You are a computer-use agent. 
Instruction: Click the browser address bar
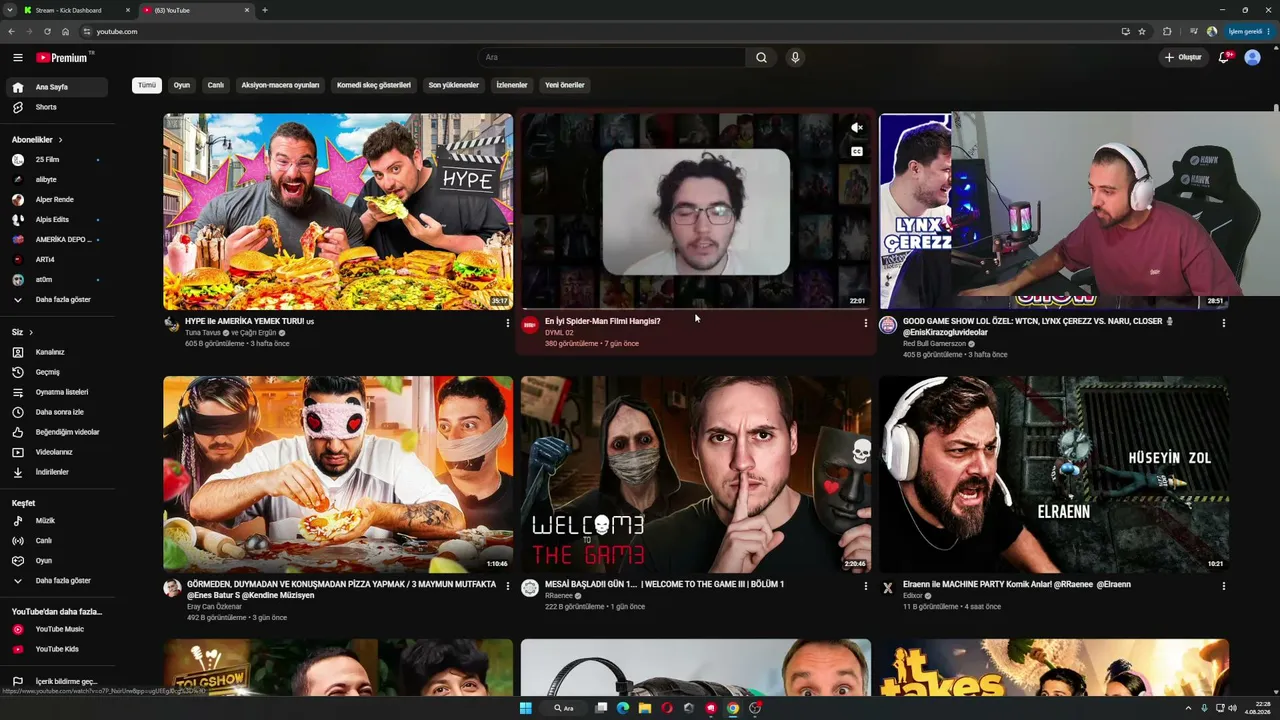600,32
